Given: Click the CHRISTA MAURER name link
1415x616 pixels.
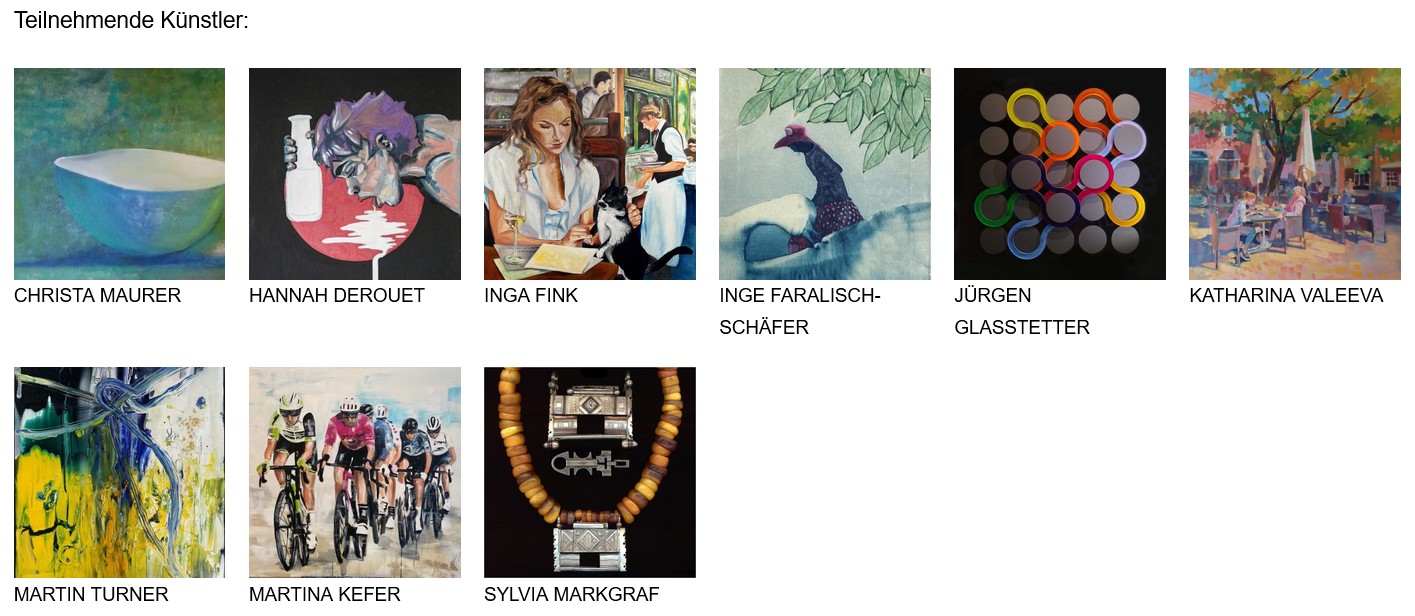Looking at the screenshot, I should (x=97, y=296).
